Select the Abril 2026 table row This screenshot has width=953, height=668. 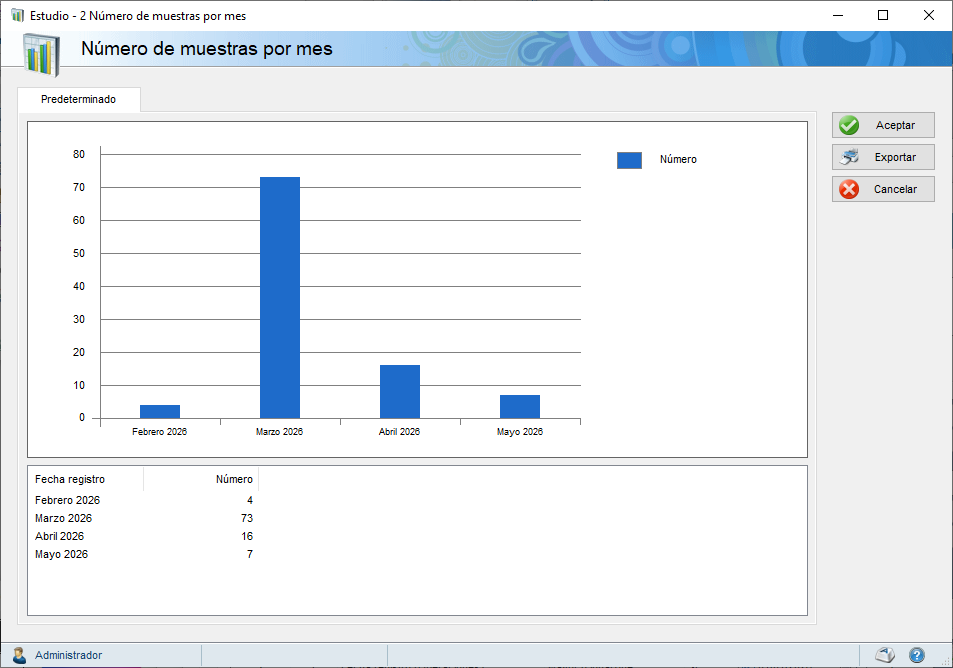[144, 536]
